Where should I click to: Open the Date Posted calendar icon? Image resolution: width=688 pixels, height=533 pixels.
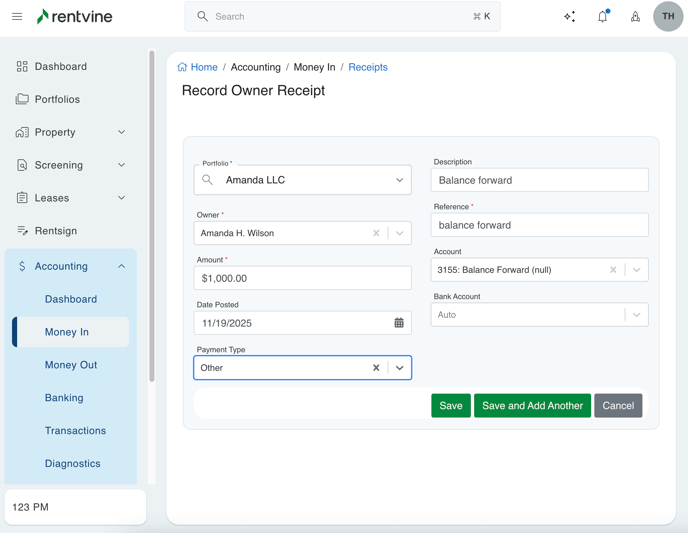point(399,323)
